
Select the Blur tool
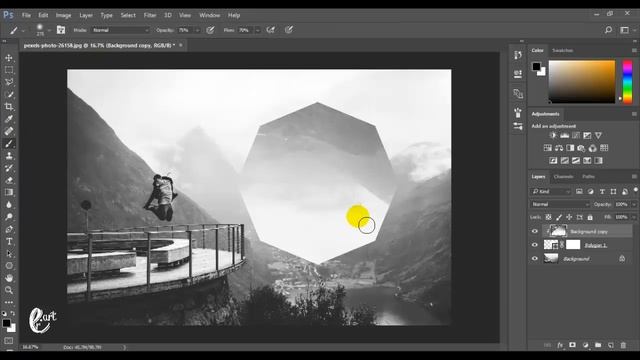tap(9, 204)
